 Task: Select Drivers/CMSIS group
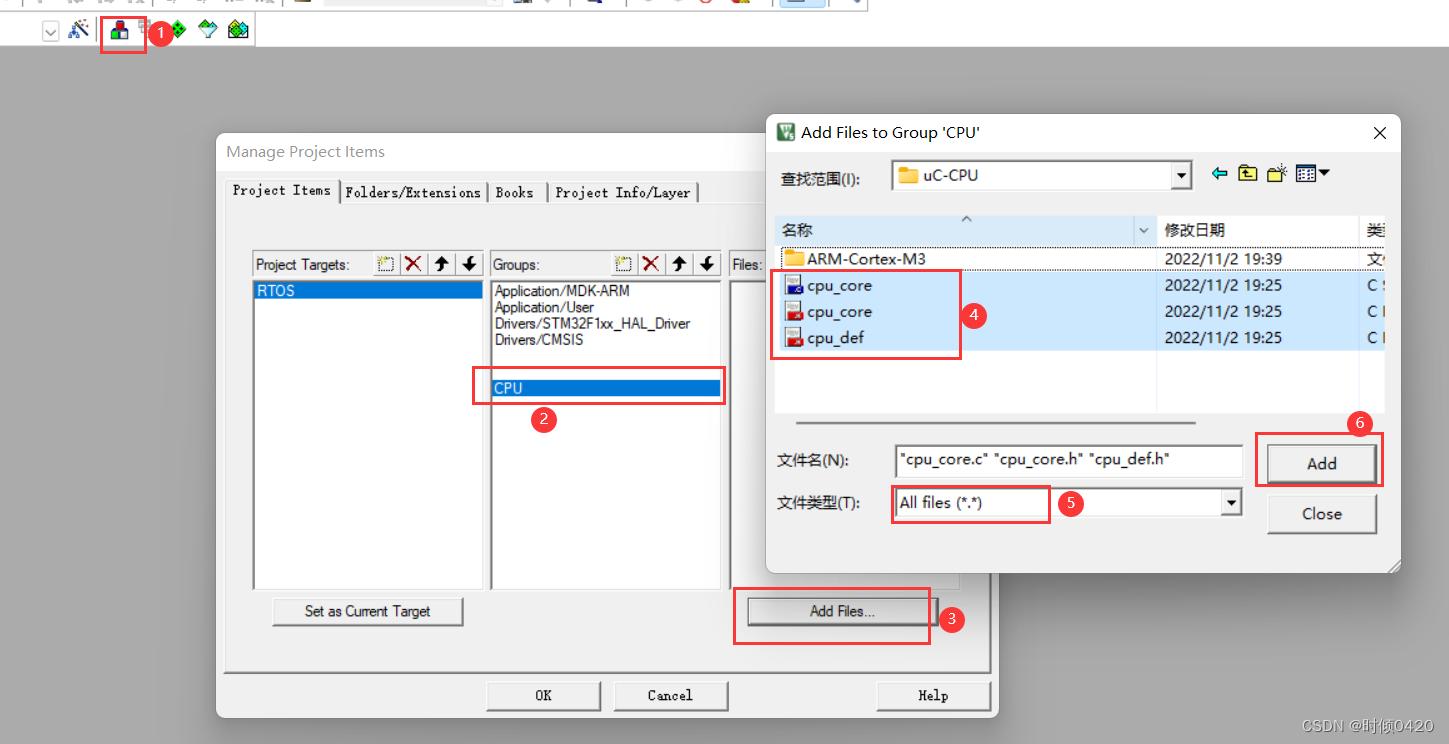(x=539, y=339)
